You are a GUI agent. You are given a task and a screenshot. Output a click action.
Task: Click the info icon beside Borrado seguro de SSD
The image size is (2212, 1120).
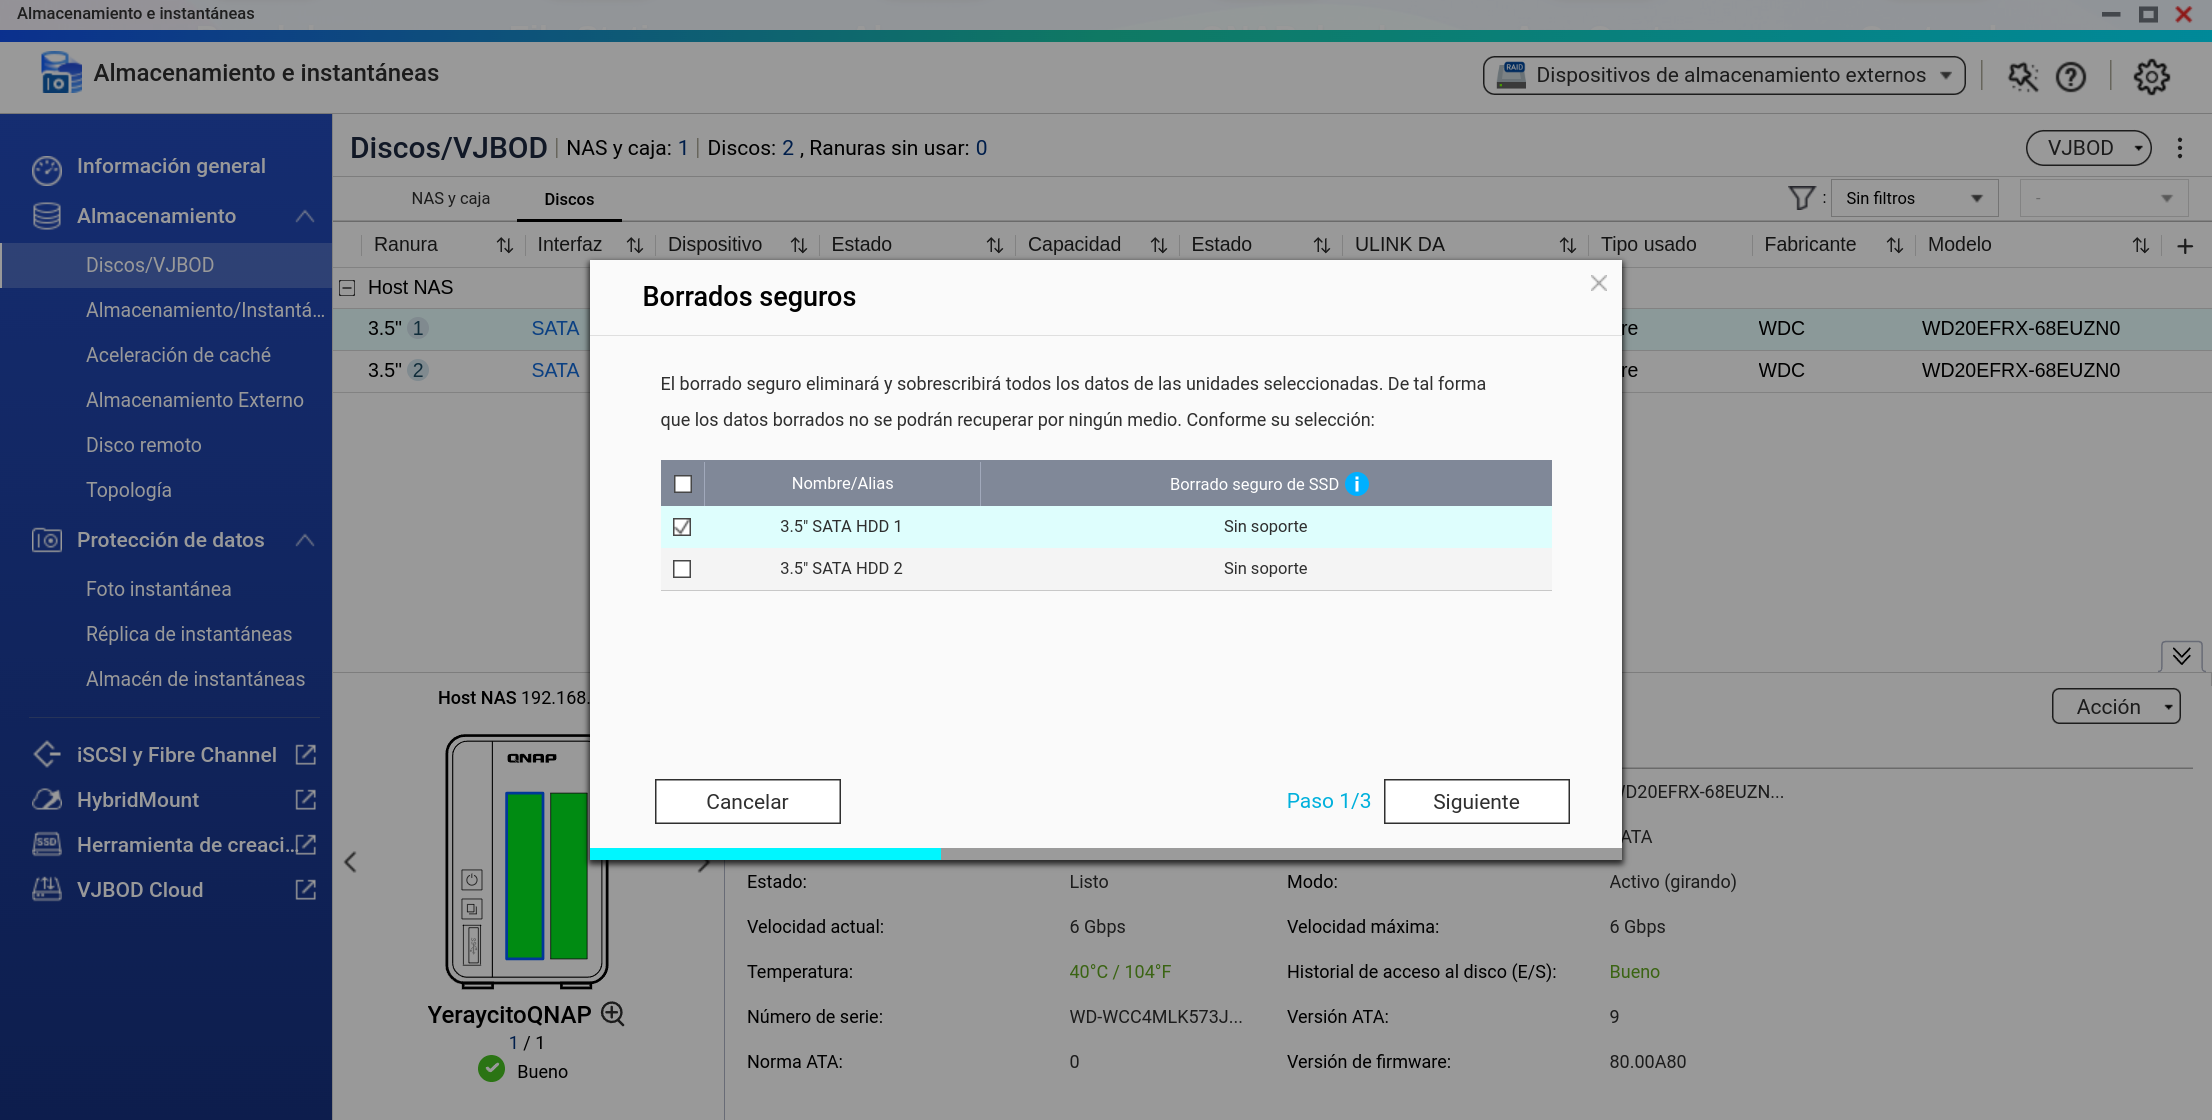click(x=1357, y=484)
